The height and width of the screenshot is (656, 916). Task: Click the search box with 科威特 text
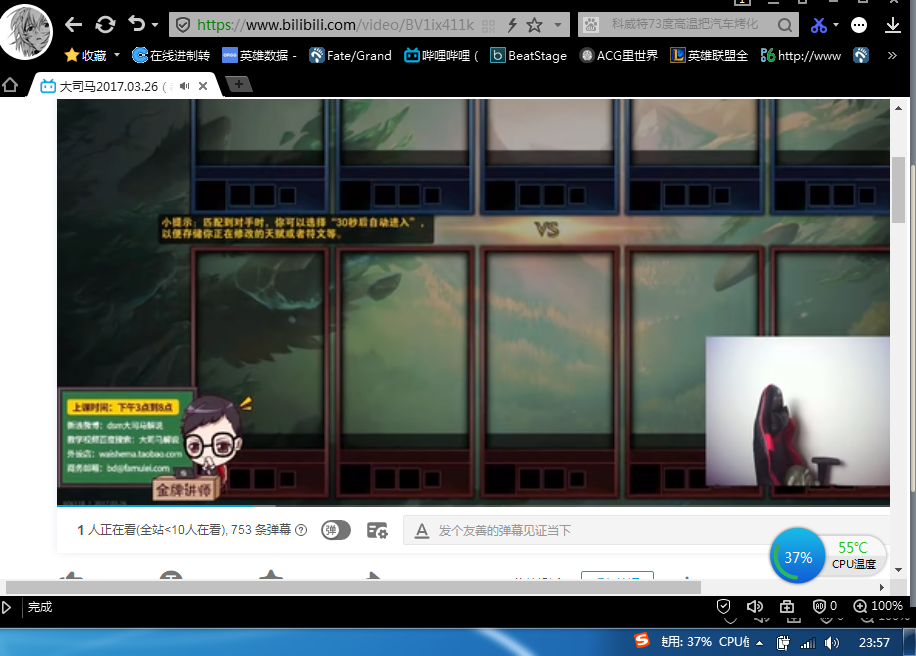point(685,24)
